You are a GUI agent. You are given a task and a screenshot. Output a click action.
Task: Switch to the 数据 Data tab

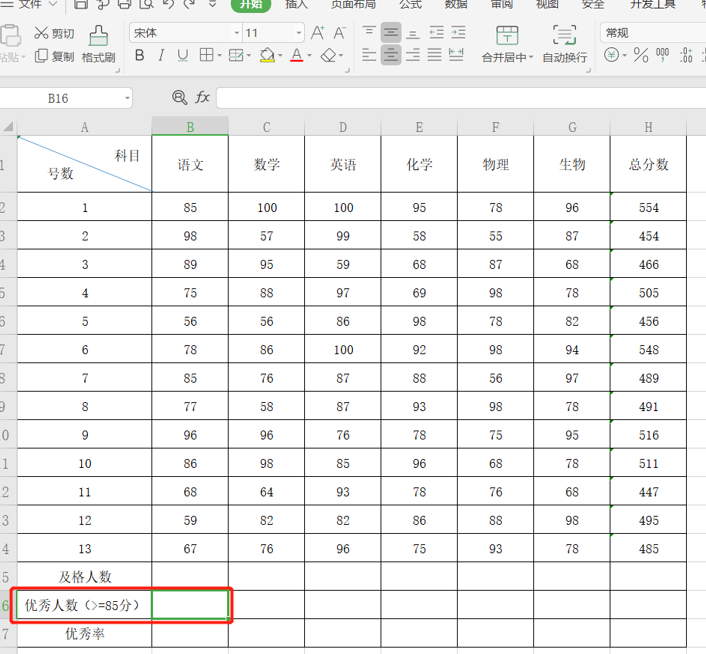coord(456,4)
